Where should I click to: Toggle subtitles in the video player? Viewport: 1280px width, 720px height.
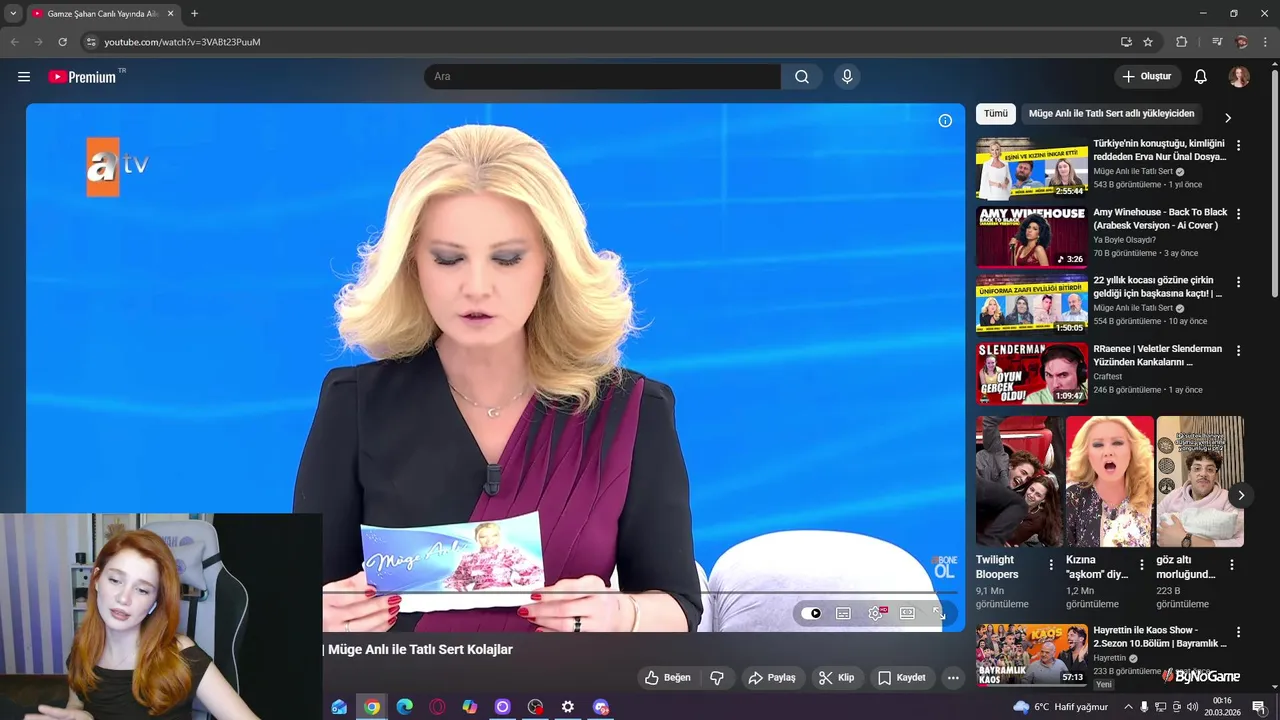pyautogui.click(x=843, y=613)
